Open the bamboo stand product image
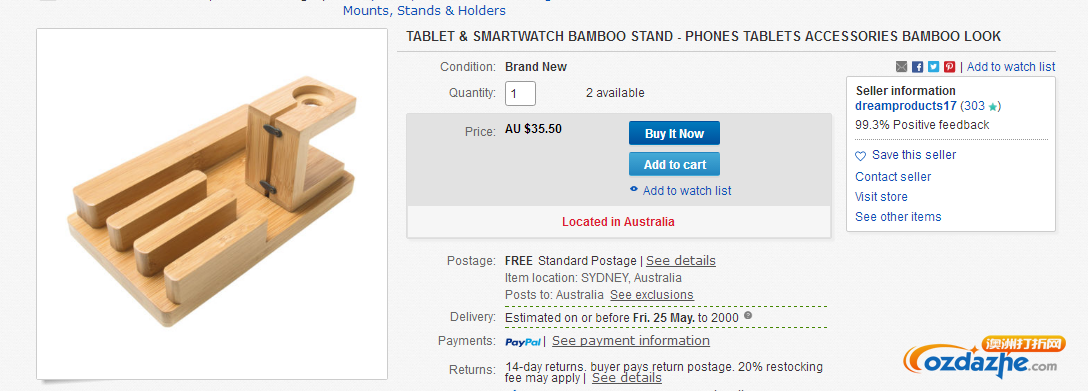 pyautogui.click(x=212, y=204)
